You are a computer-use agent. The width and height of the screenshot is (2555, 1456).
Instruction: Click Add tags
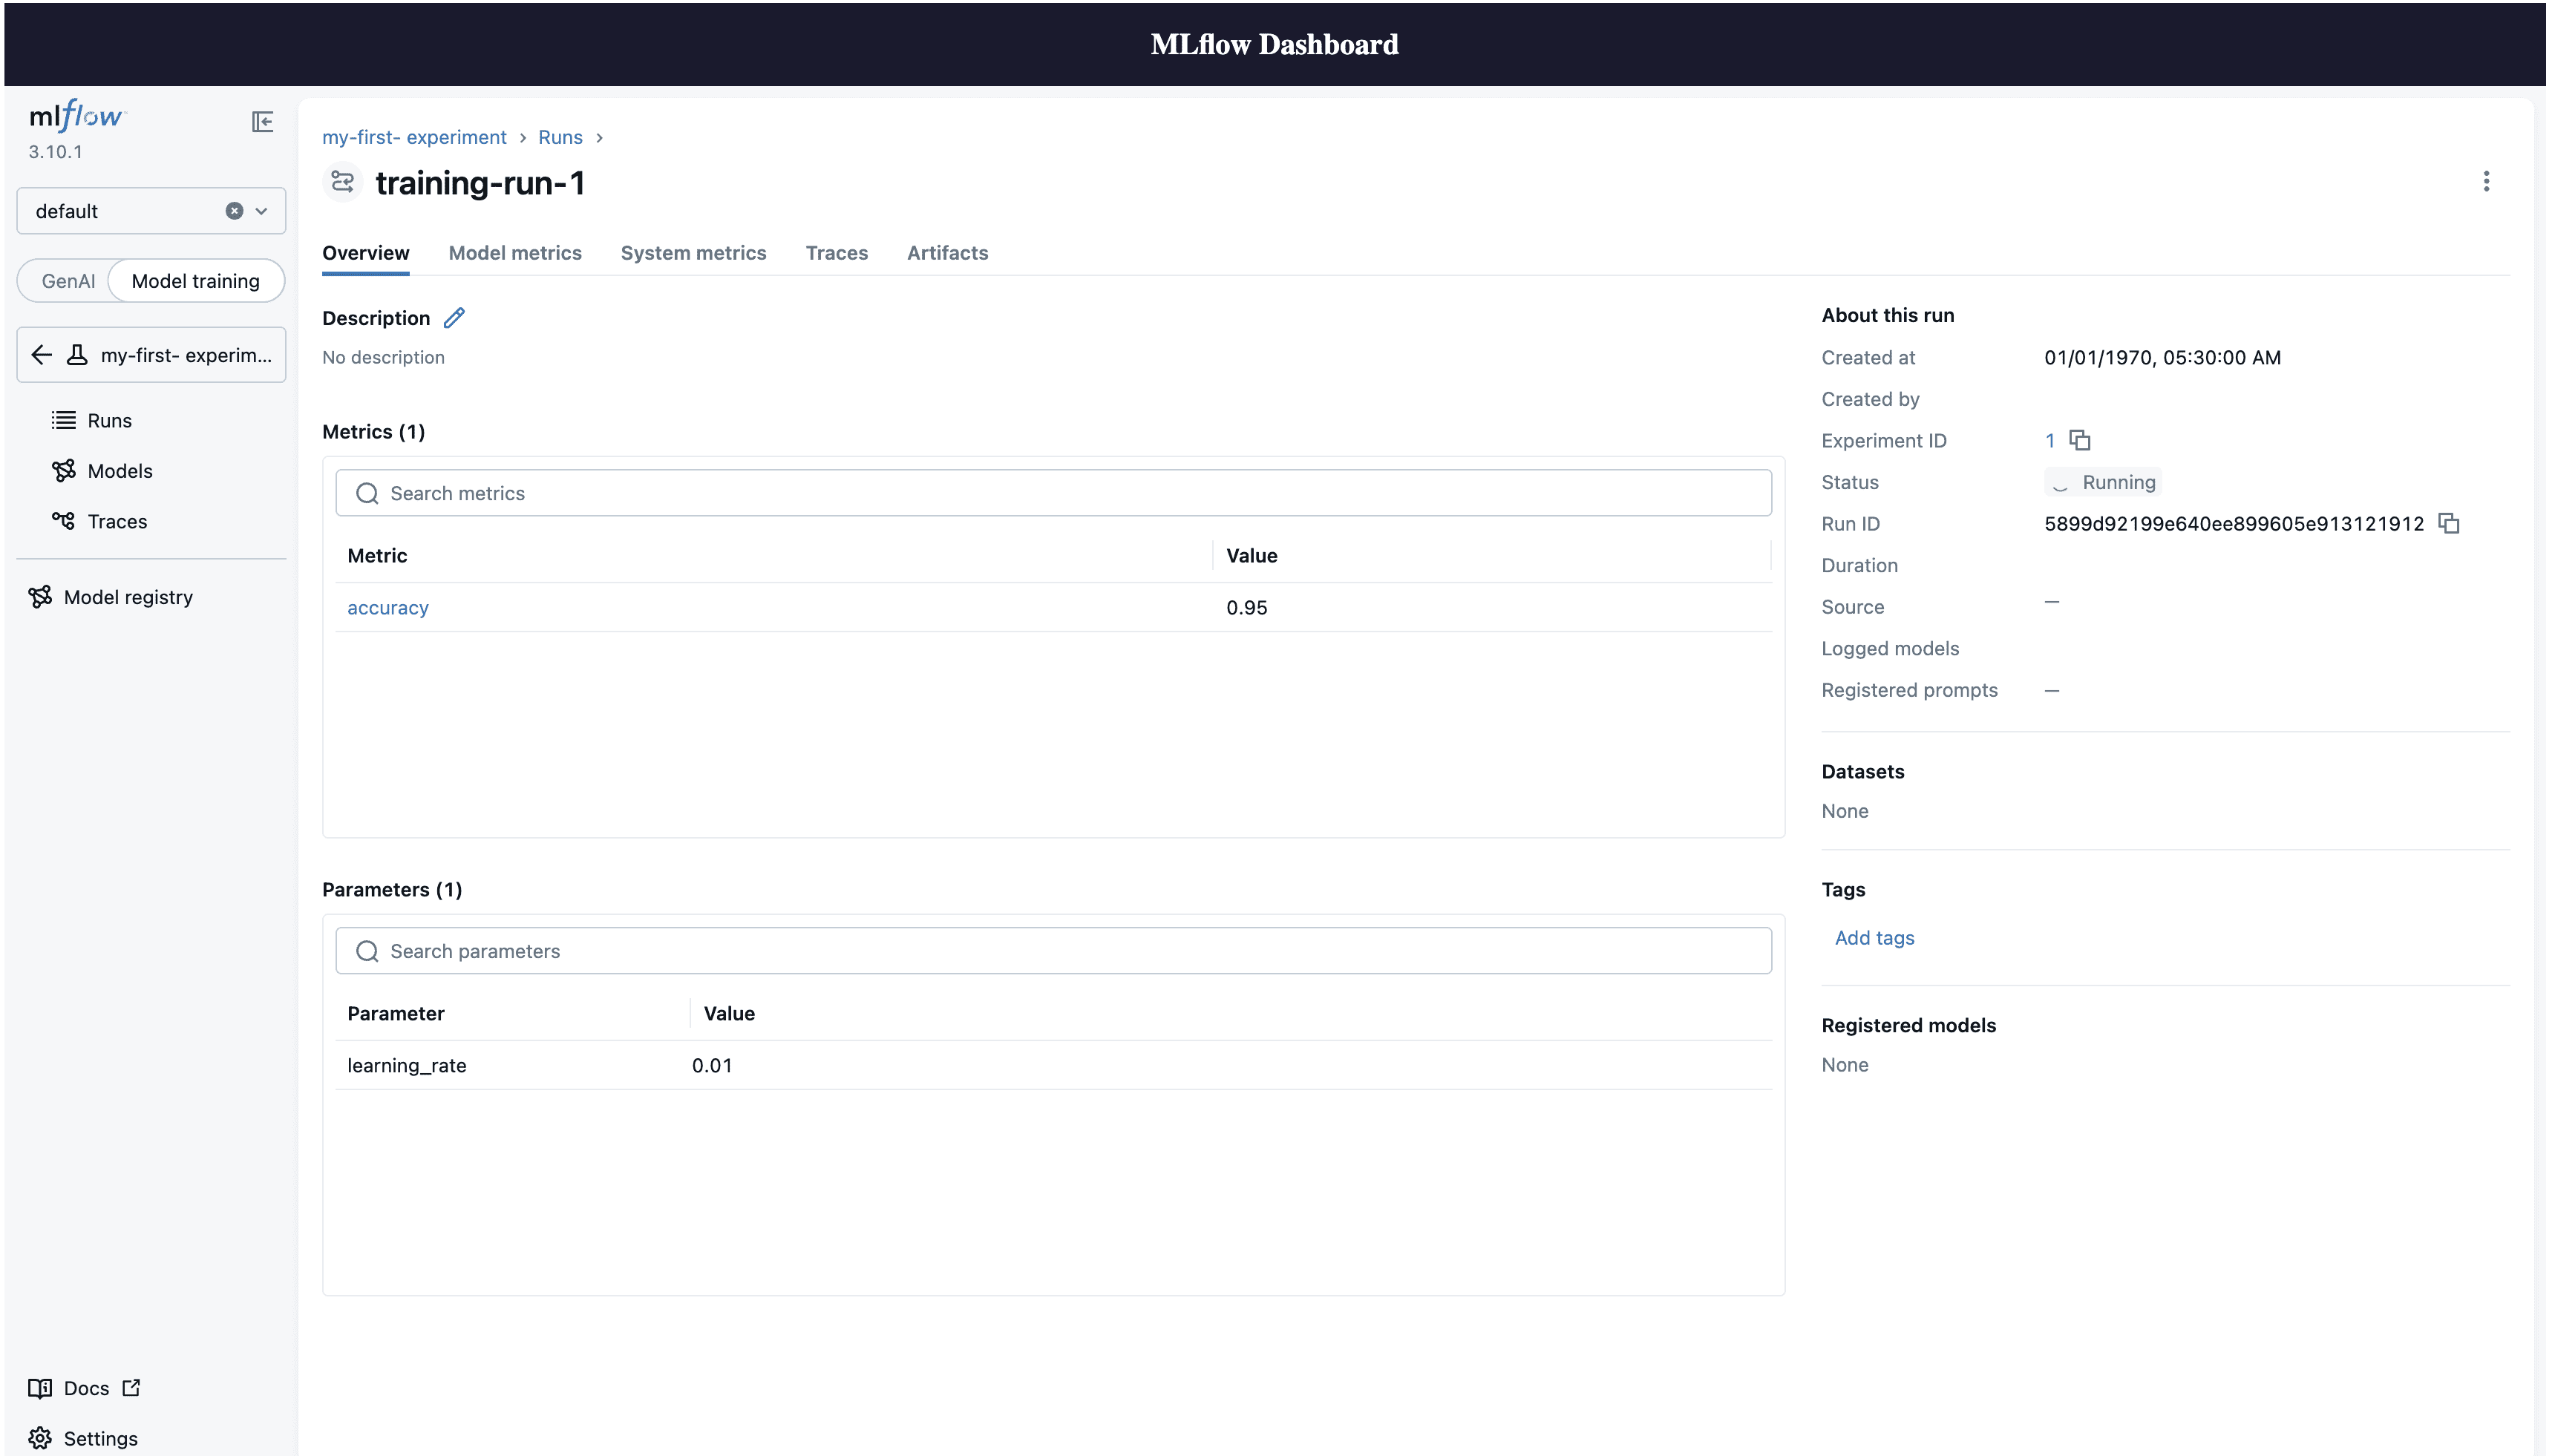(x=1874, y=938)
